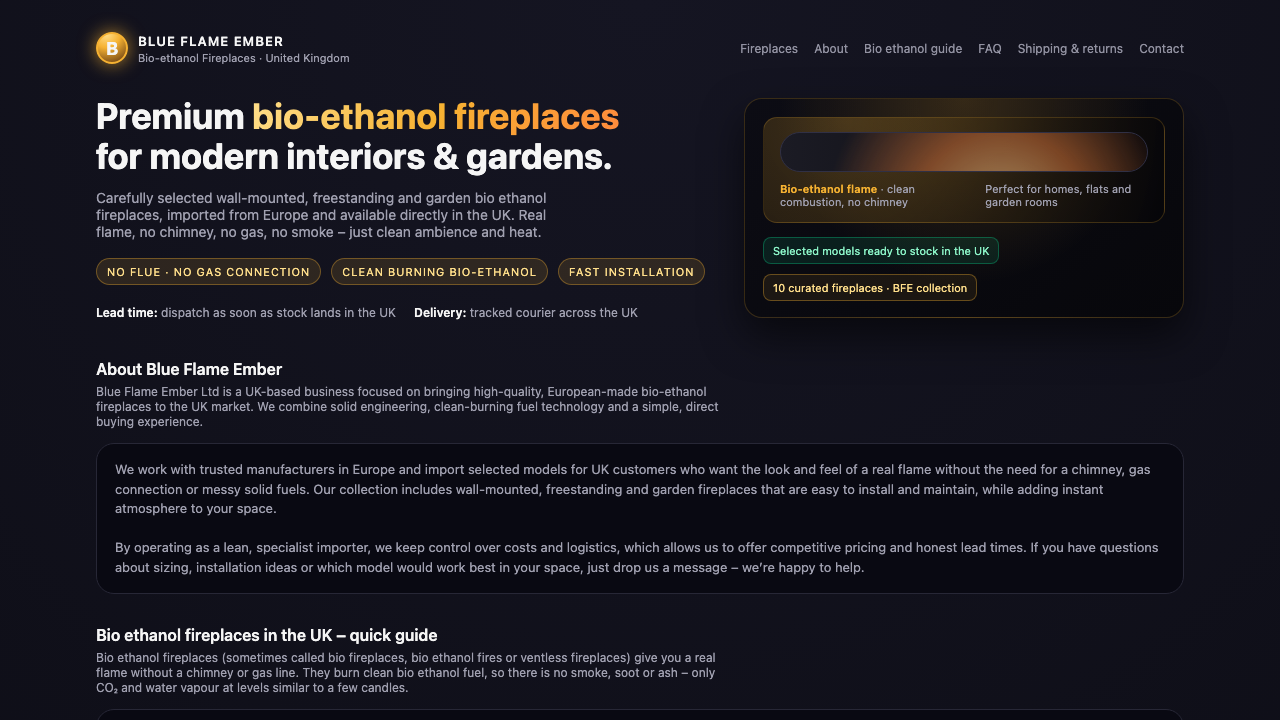The height and width of the screenshot is (720, 1280).
Task: Click the glowing flame bar graphic
Action: pyautogui.click(x=963, y=152)
